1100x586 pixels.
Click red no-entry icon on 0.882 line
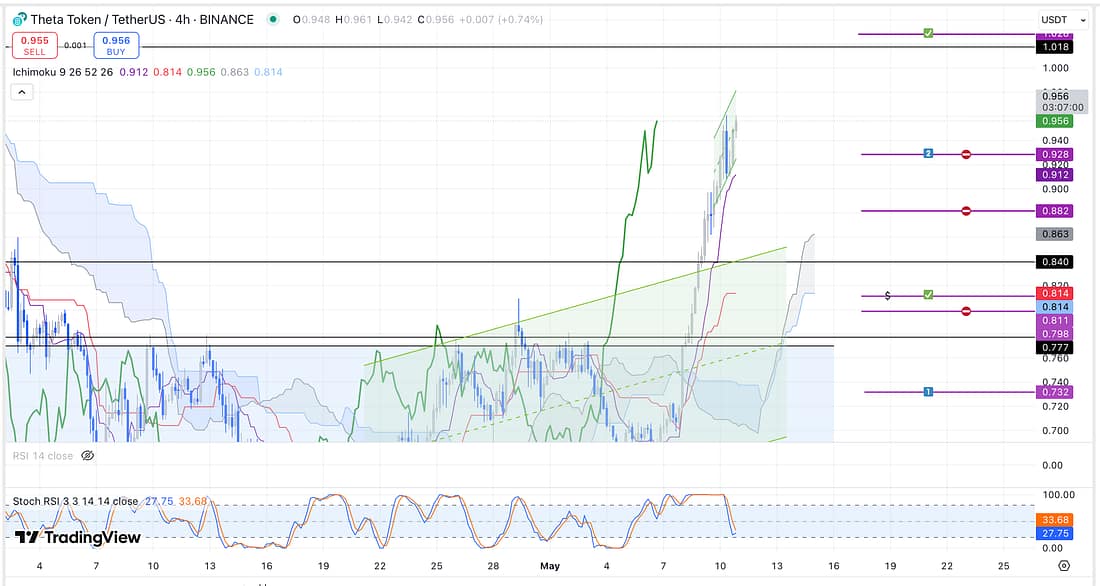pyautogui.click(x=966, y=211)
